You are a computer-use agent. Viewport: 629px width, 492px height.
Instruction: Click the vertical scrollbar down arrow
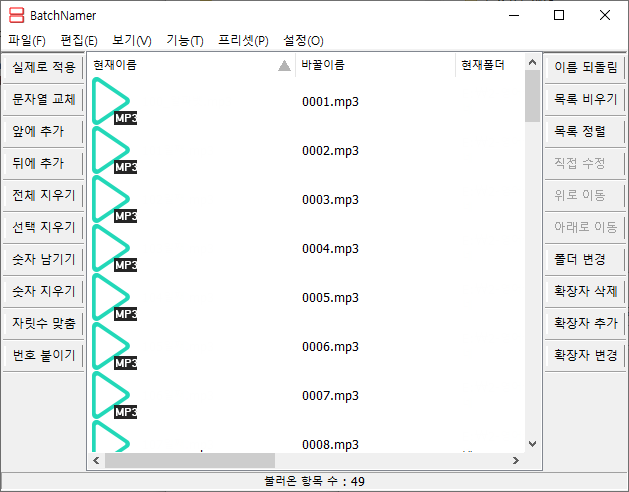[532, 444]
